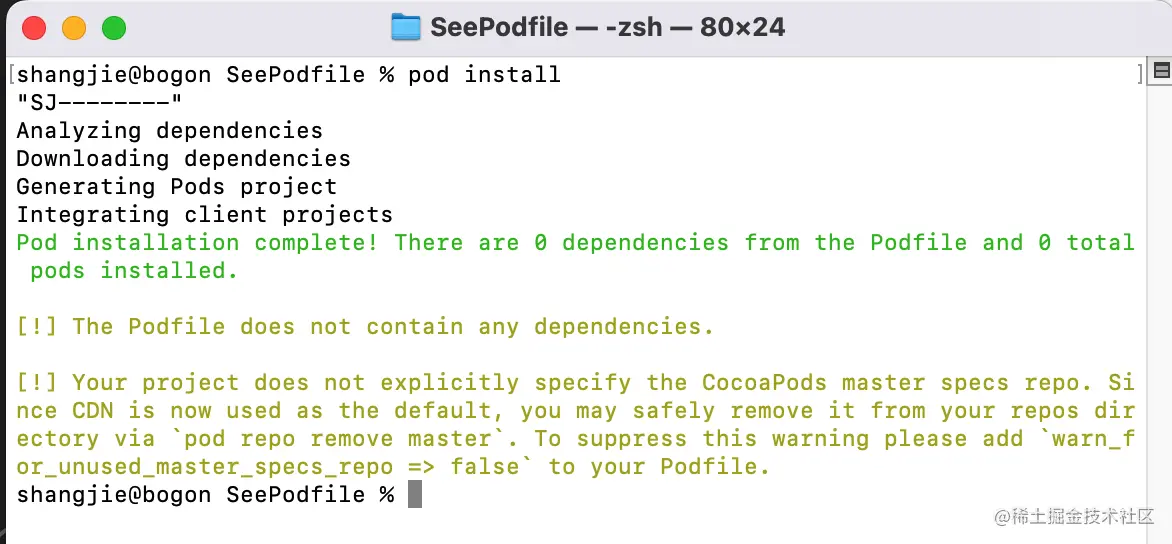This screenshot has height=544, width=1172.
Task: Click the window title "SeePodfile — -zsh — 80×24"
Action: 607,28
